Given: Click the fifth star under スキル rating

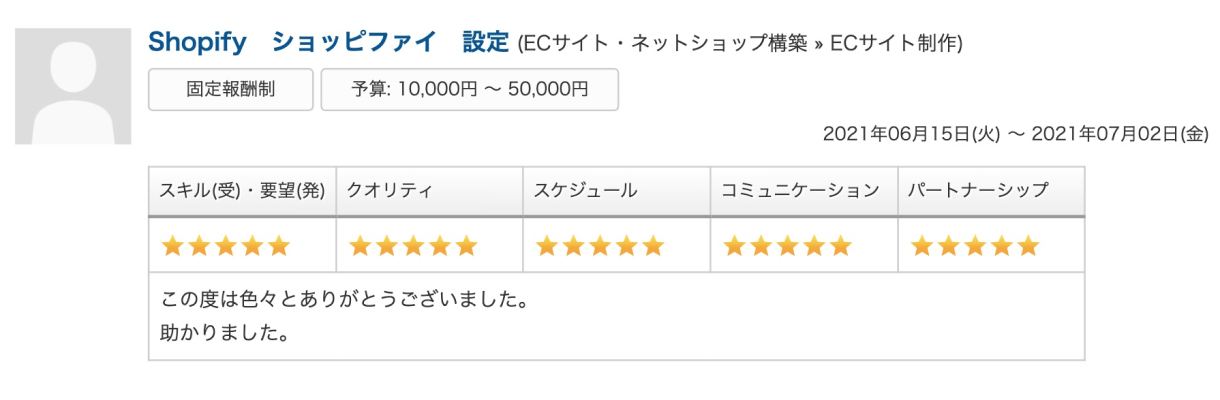Looking at the screenshot, I should [x=279, y=245].
